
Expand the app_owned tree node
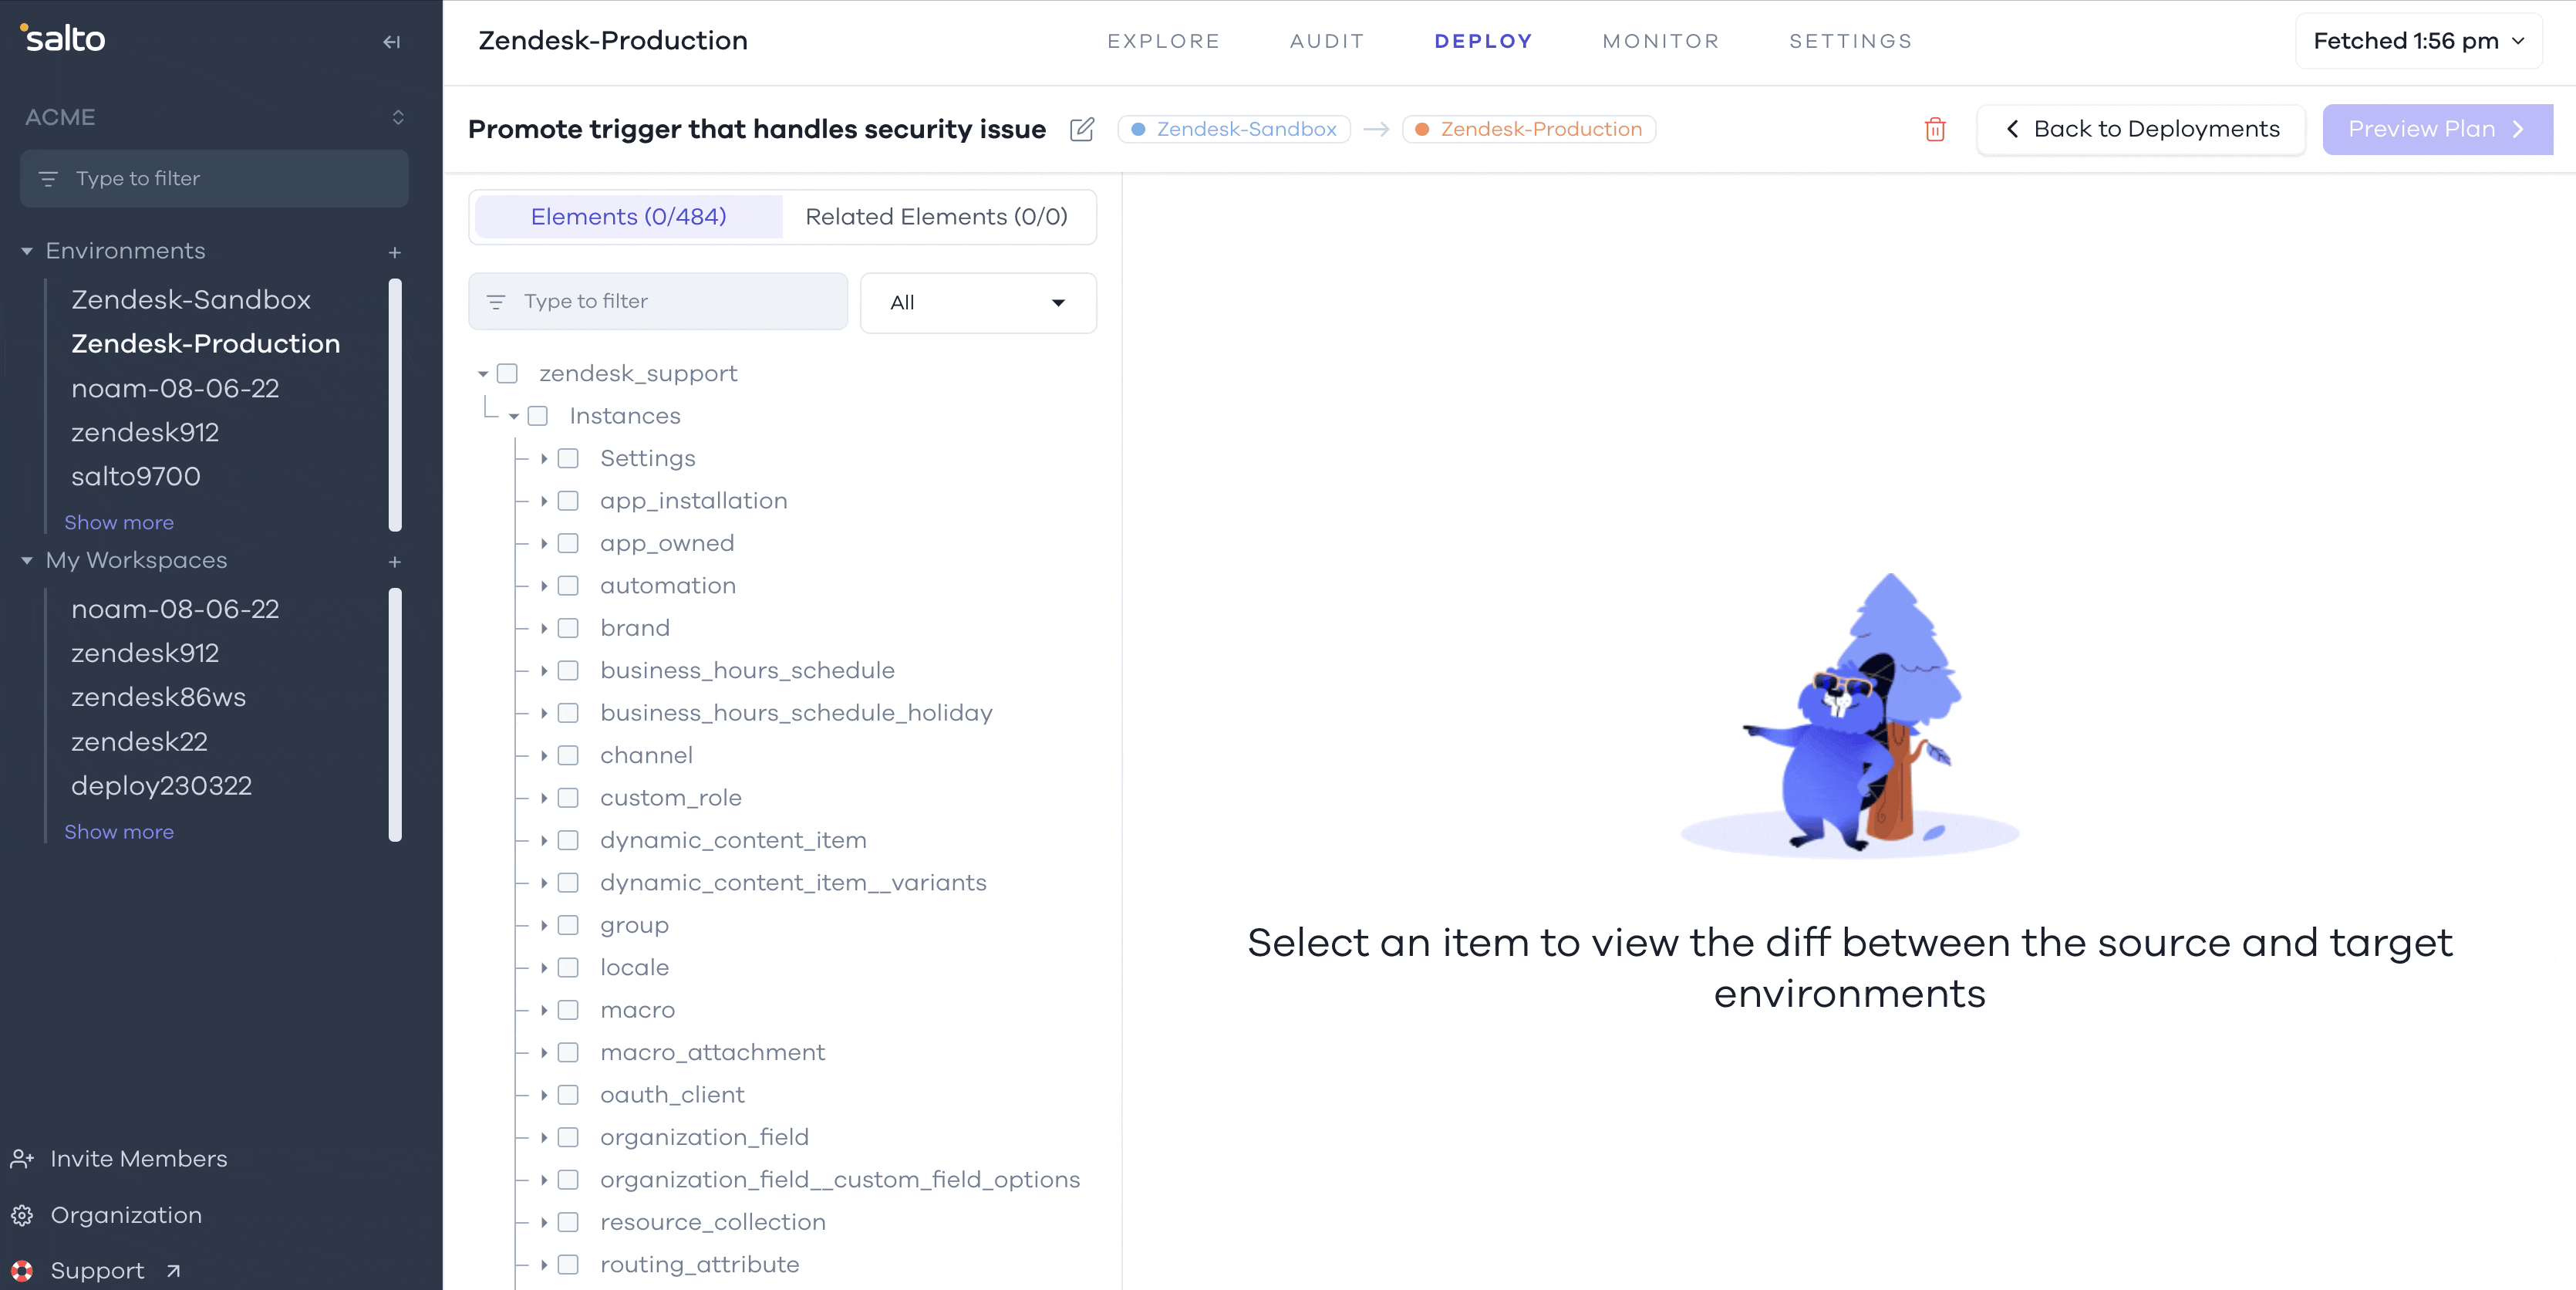tap(544, 543)
